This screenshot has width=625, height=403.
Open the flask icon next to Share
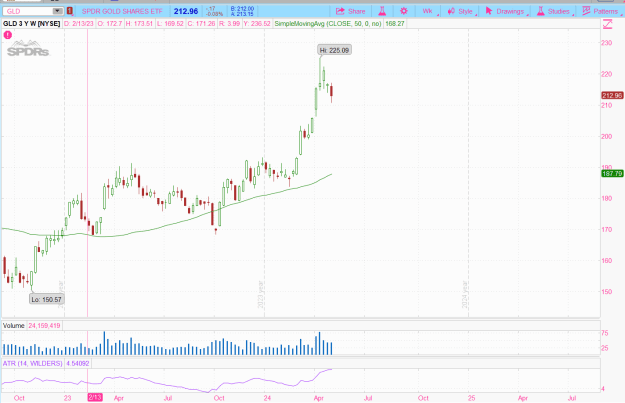(382, 11)
